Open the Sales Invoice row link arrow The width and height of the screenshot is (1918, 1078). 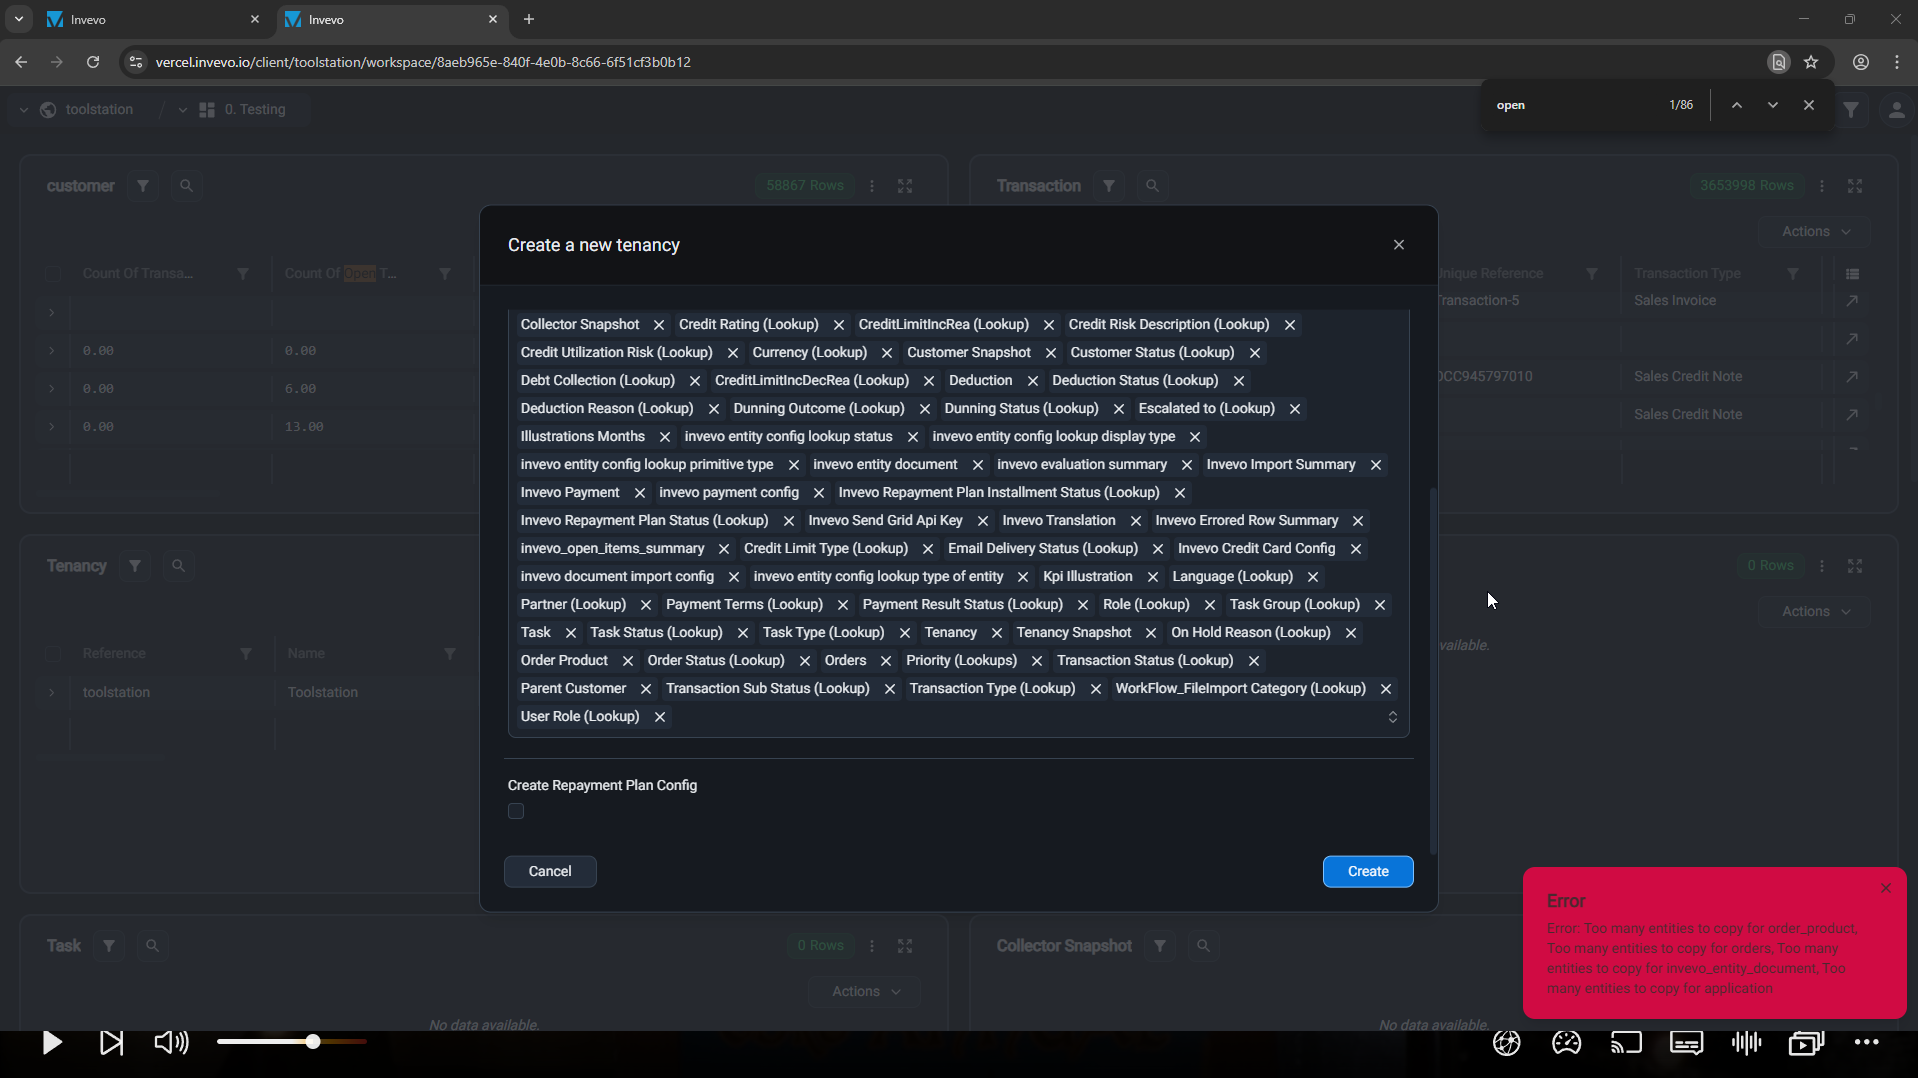(1852, 301)
